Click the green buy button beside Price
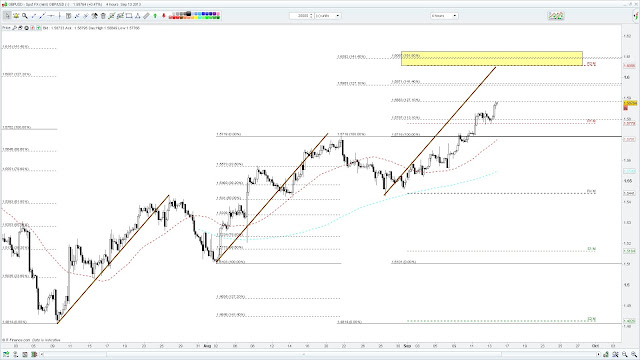 point(38,28)
